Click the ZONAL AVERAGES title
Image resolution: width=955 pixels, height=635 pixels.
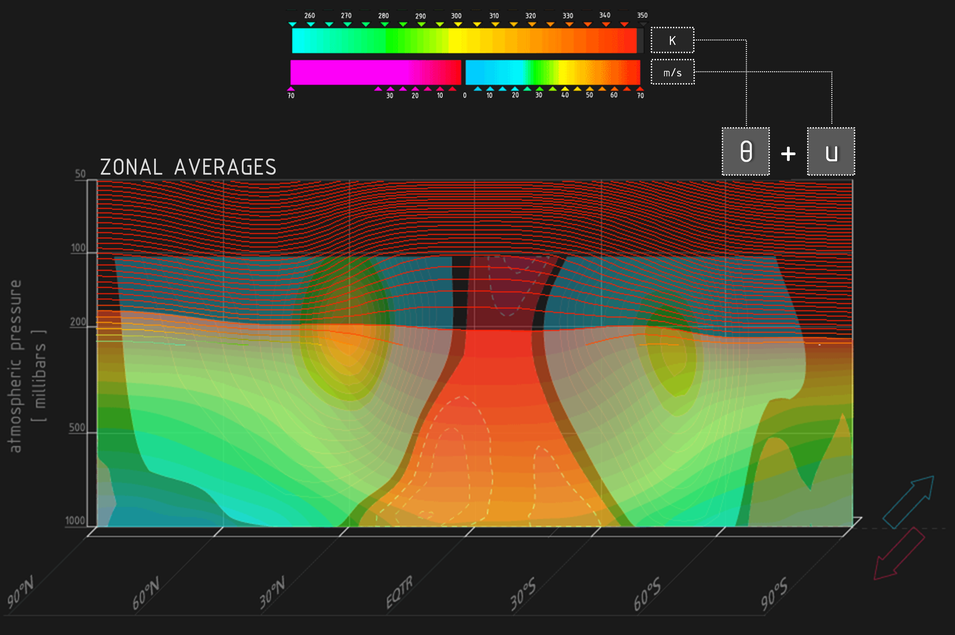(x=188, y=167)
